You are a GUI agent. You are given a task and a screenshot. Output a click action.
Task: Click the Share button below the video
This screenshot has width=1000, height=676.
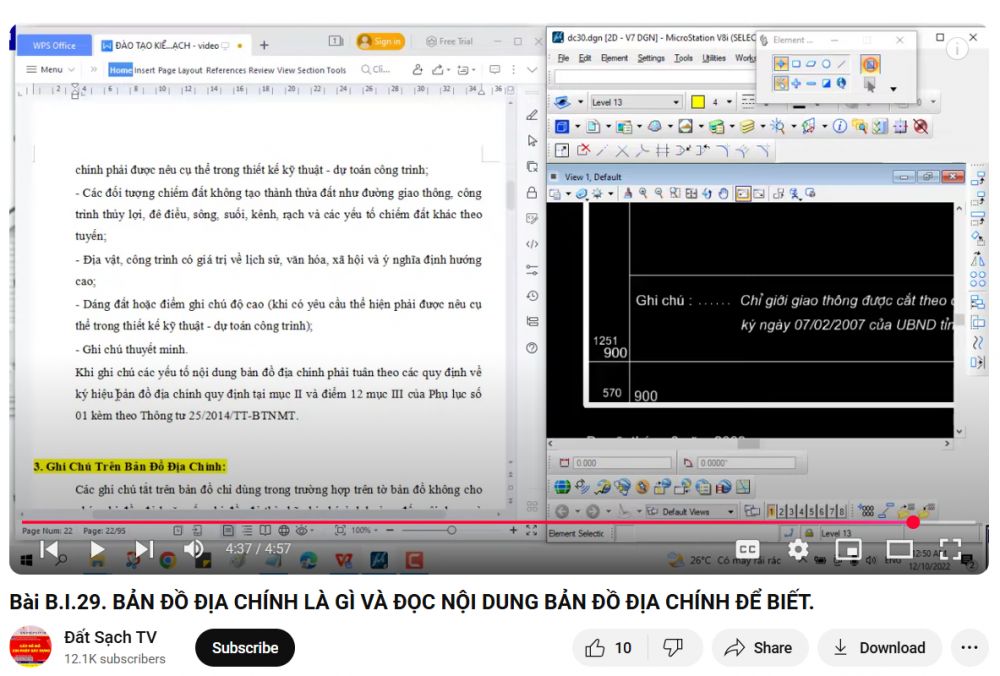pos(760,647)
